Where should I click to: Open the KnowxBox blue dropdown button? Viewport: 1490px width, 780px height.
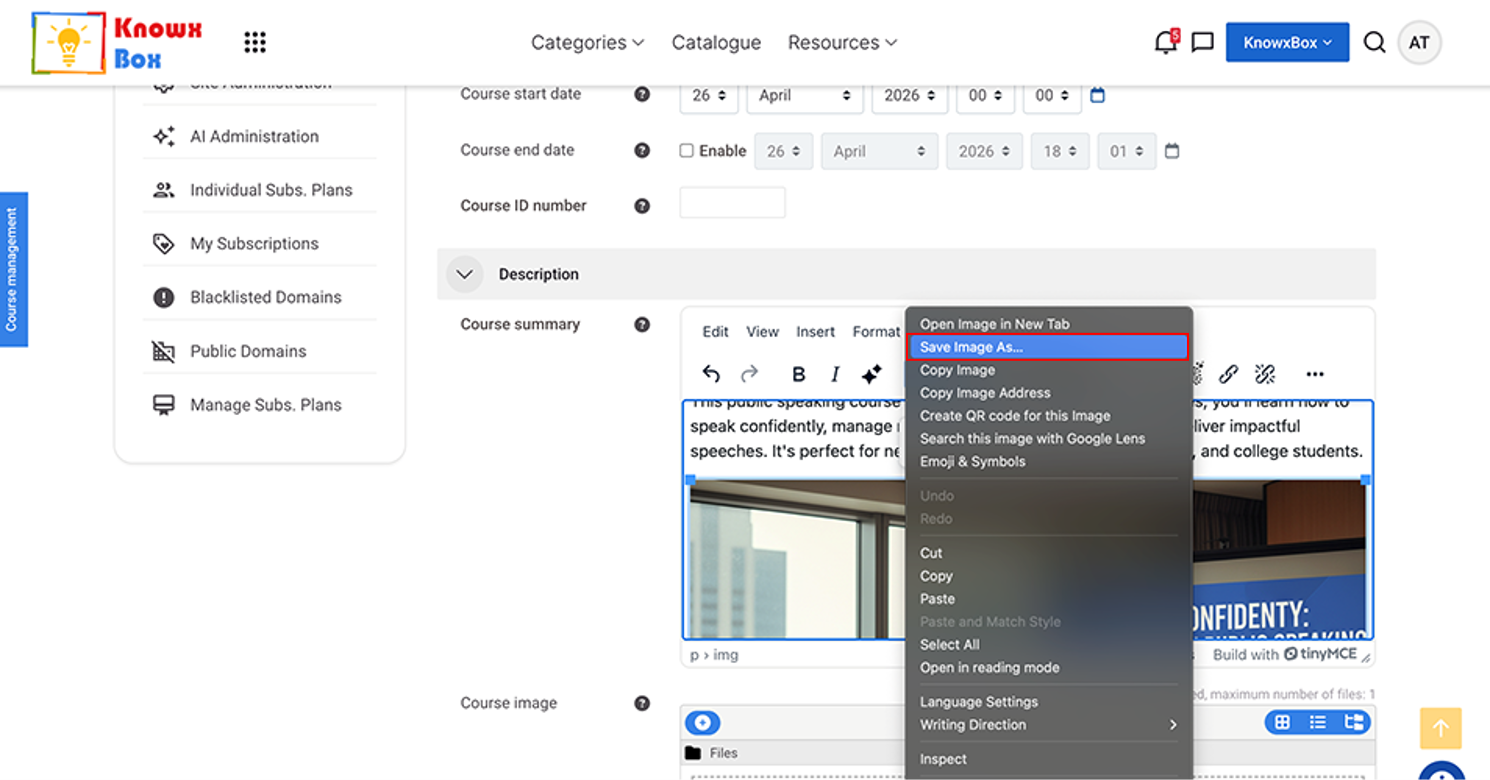coord(1287,42)
